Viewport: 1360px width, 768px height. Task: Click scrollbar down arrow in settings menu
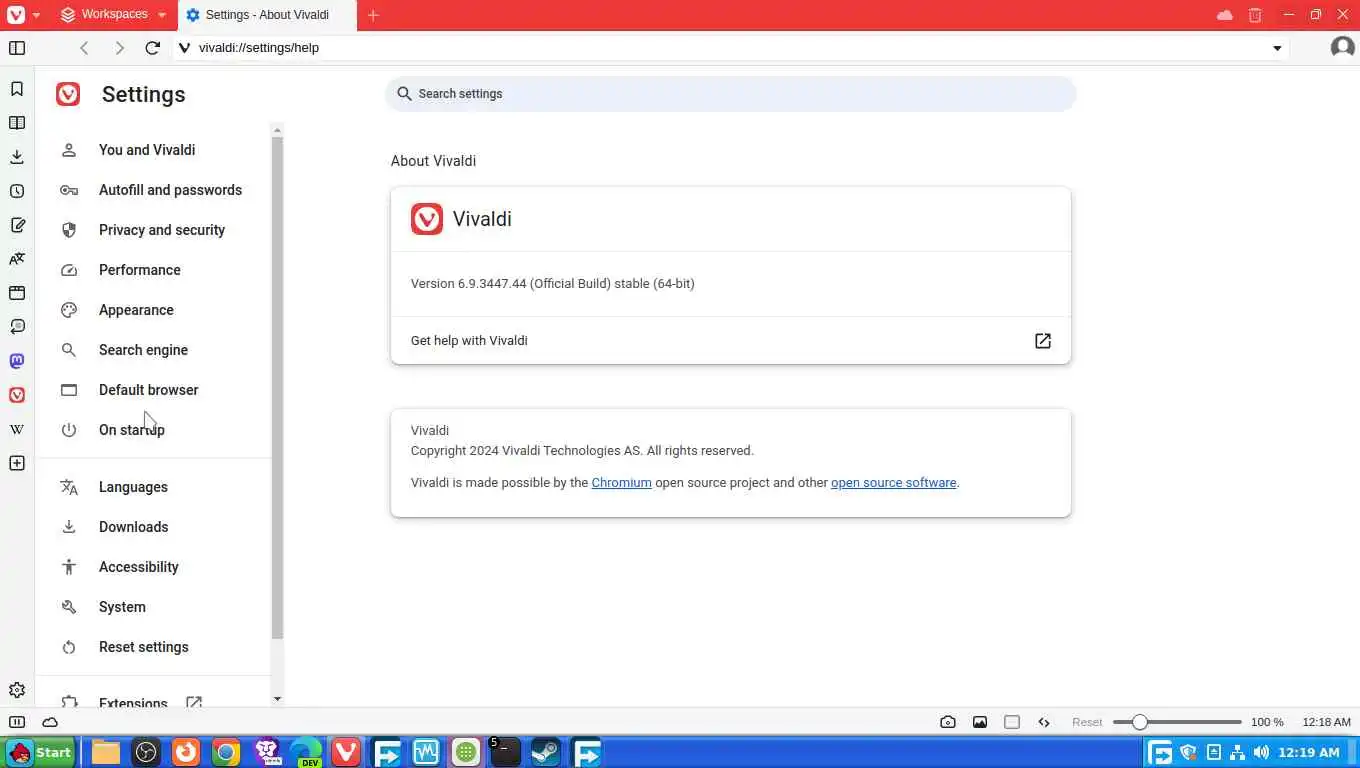point(277,699)
